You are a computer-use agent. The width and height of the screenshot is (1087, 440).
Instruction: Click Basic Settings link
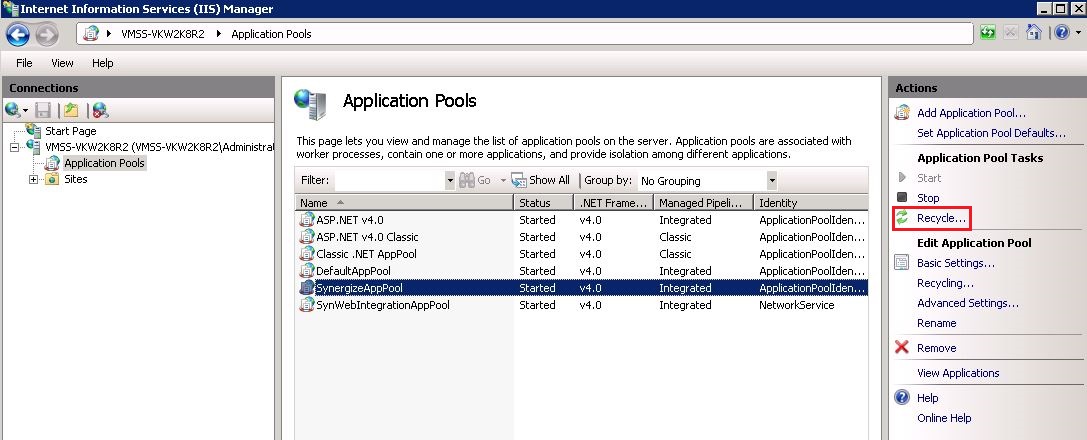[956, 263]
